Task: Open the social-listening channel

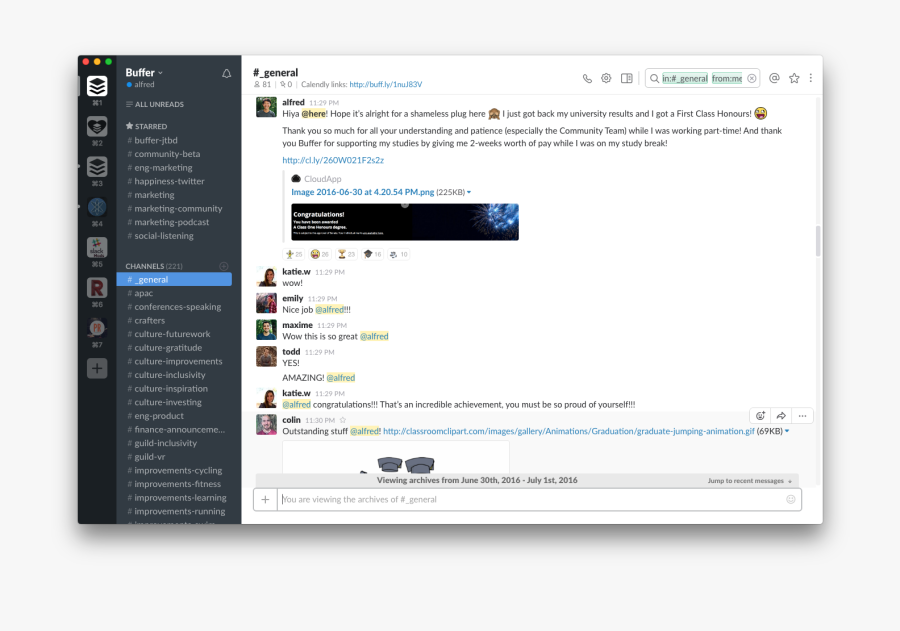Action: [163, 236]
